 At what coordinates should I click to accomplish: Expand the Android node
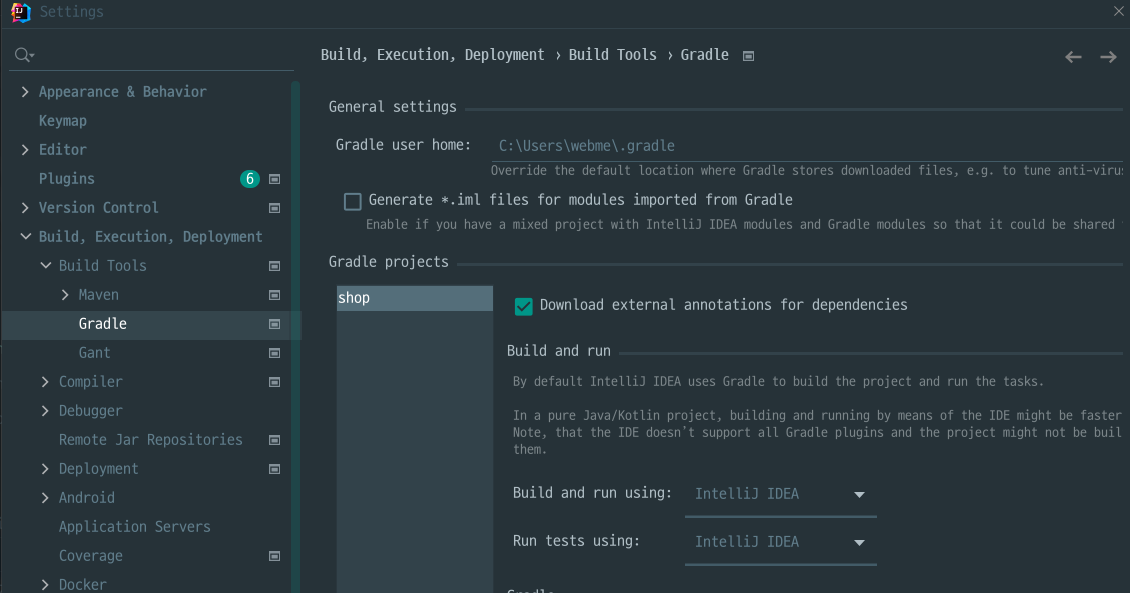(x=45, y=498)
